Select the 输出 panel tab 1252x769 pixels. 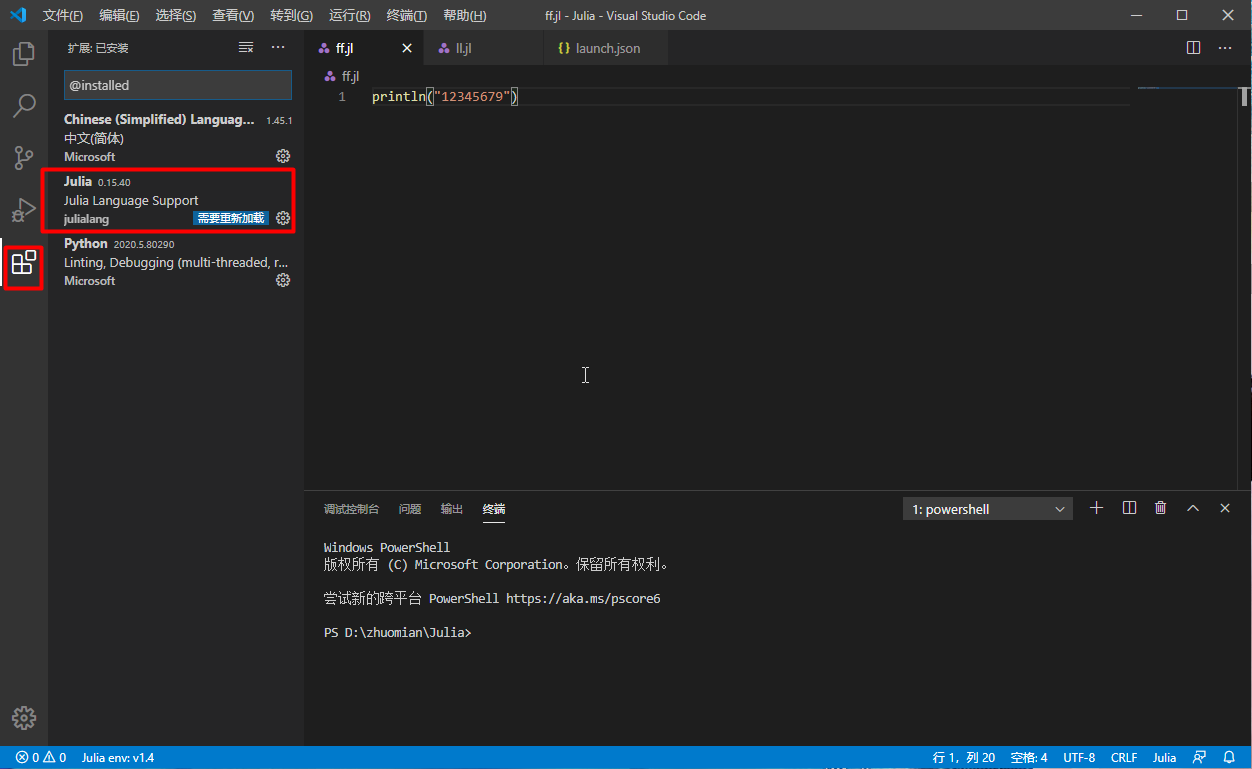click(x=451, y=508)
